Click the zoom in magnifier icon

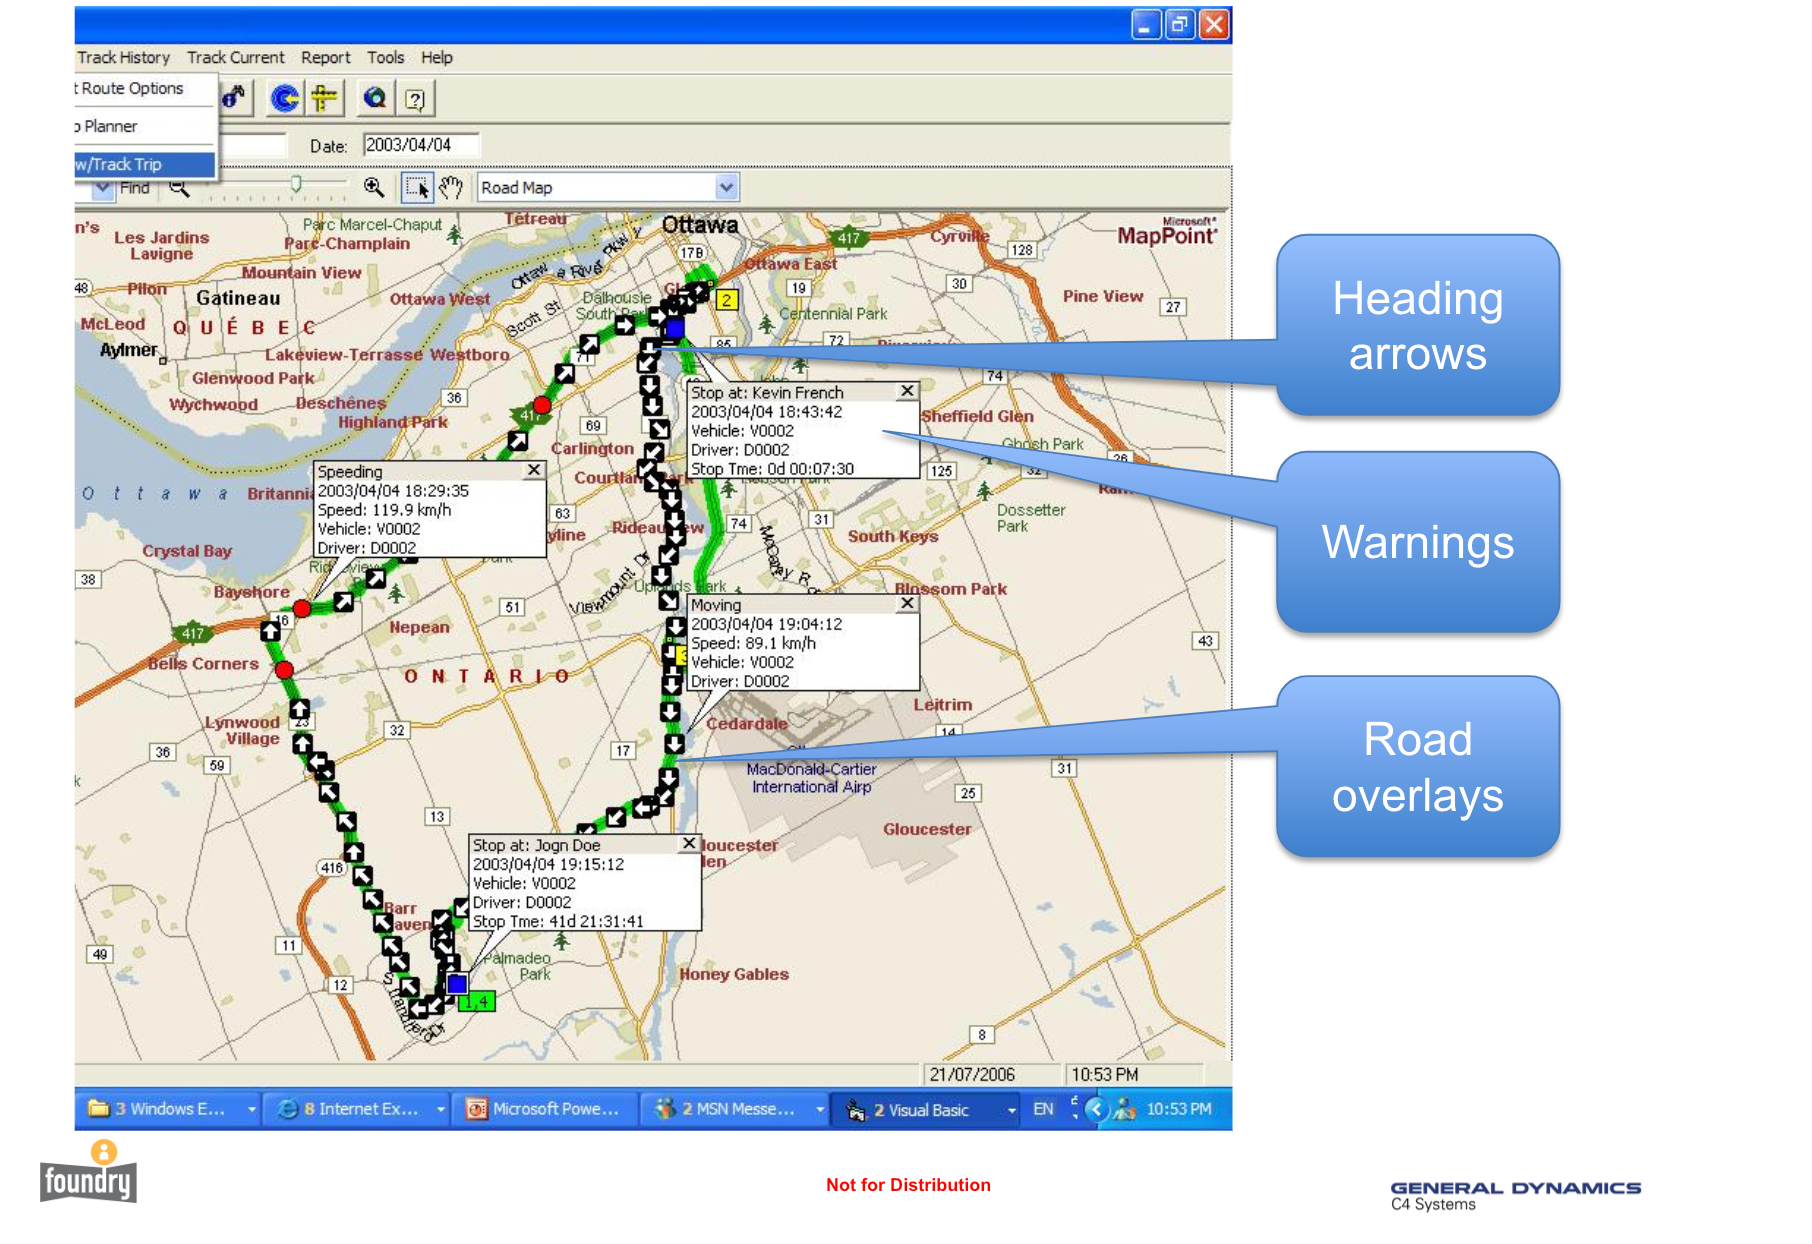tap(374, 187)
